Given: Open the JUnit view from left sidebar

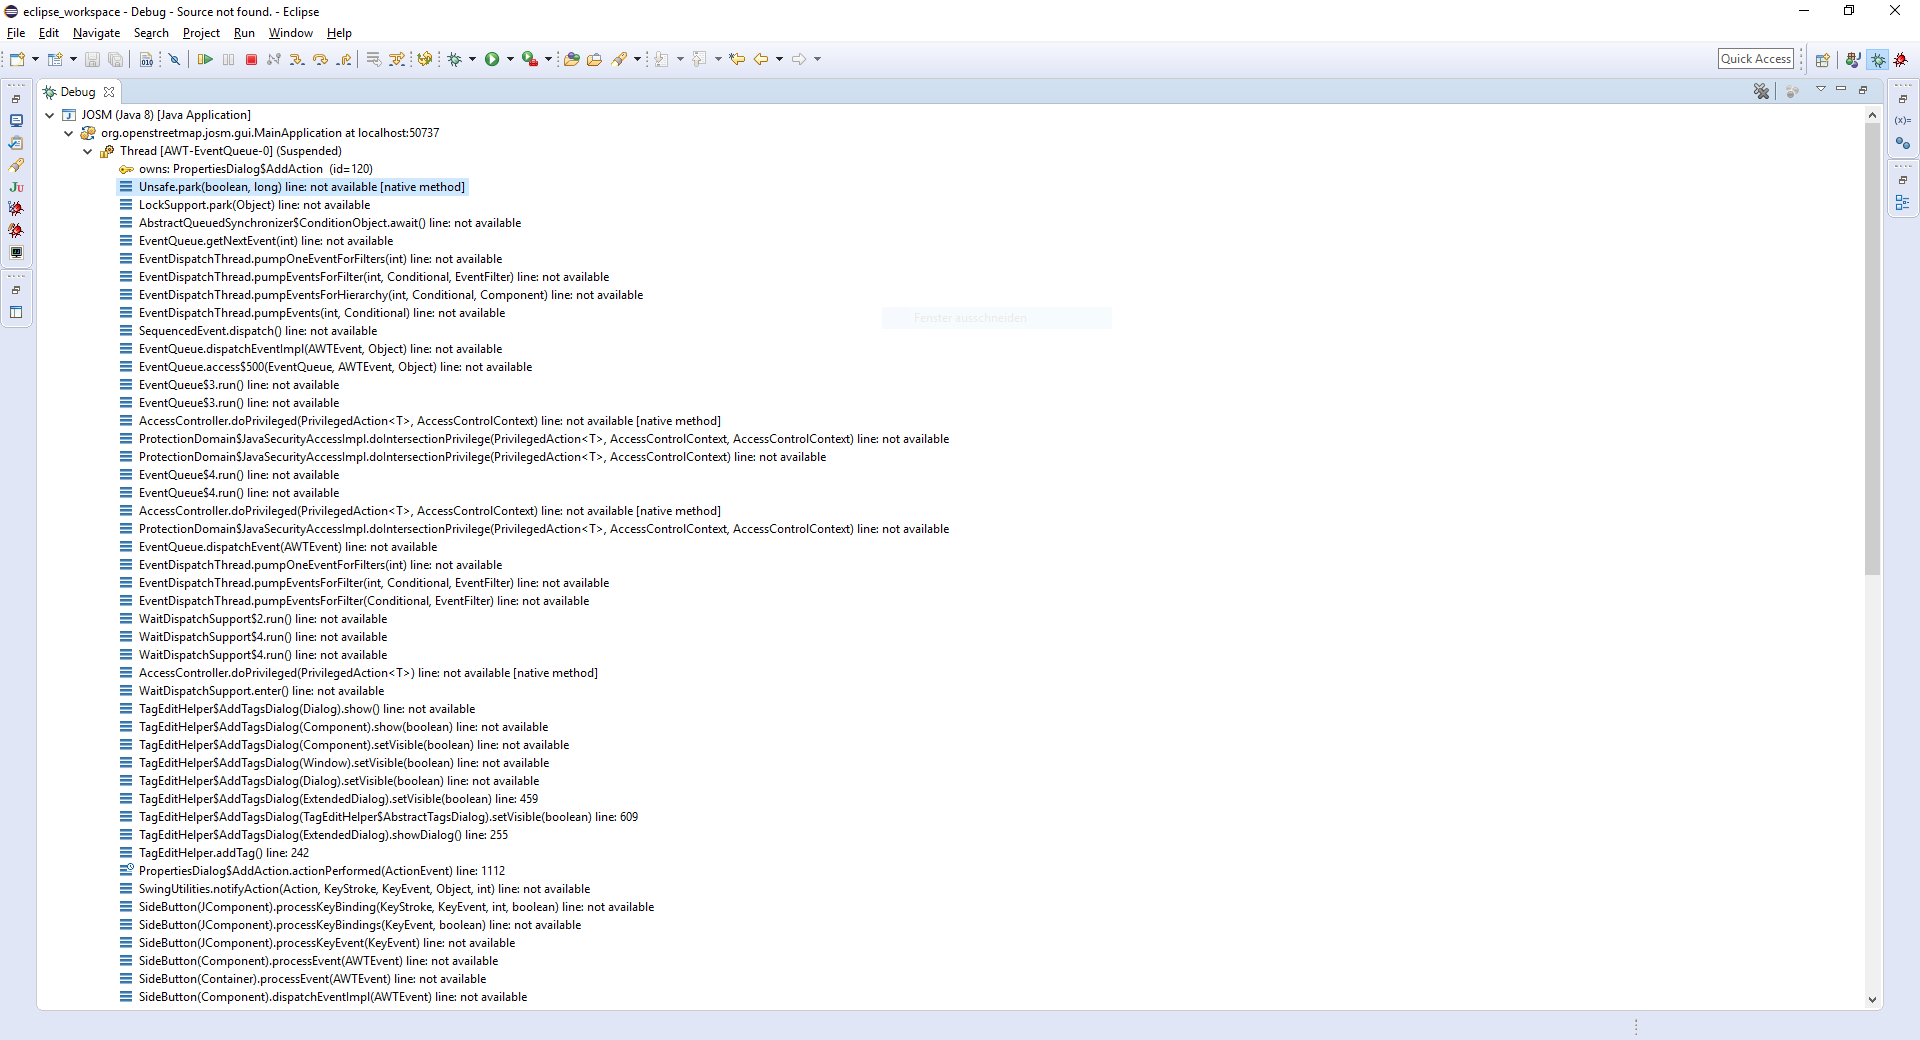Looking at the screenshot, I should coord(16,187).
